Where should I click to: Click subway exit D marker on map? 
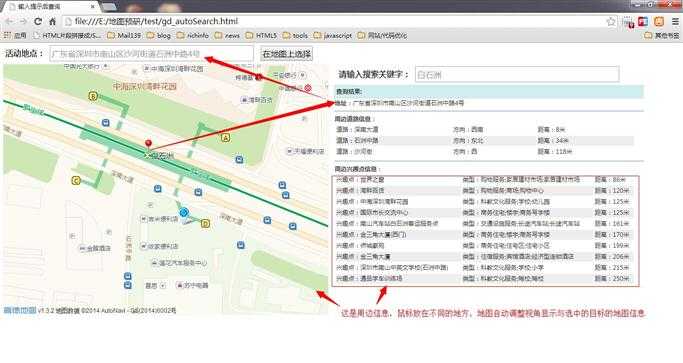(205, 224)
